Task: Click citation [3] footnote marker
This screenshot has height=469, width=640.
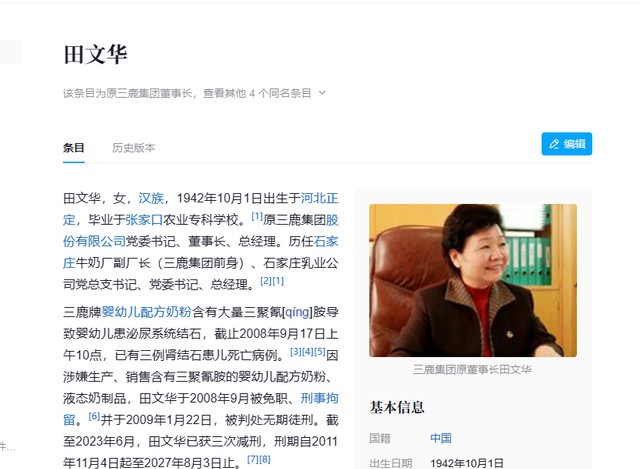Action: [296, 351]
